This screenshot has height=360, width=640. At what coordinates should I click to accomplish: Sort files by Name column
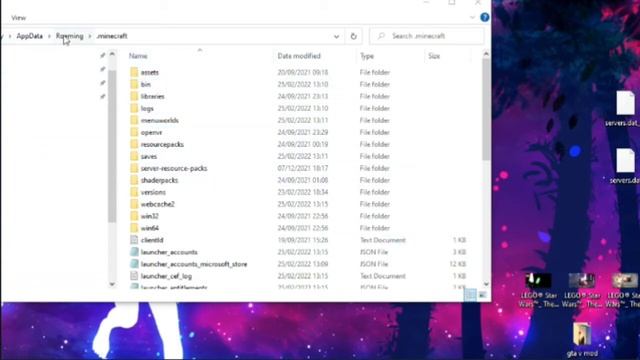138,56
